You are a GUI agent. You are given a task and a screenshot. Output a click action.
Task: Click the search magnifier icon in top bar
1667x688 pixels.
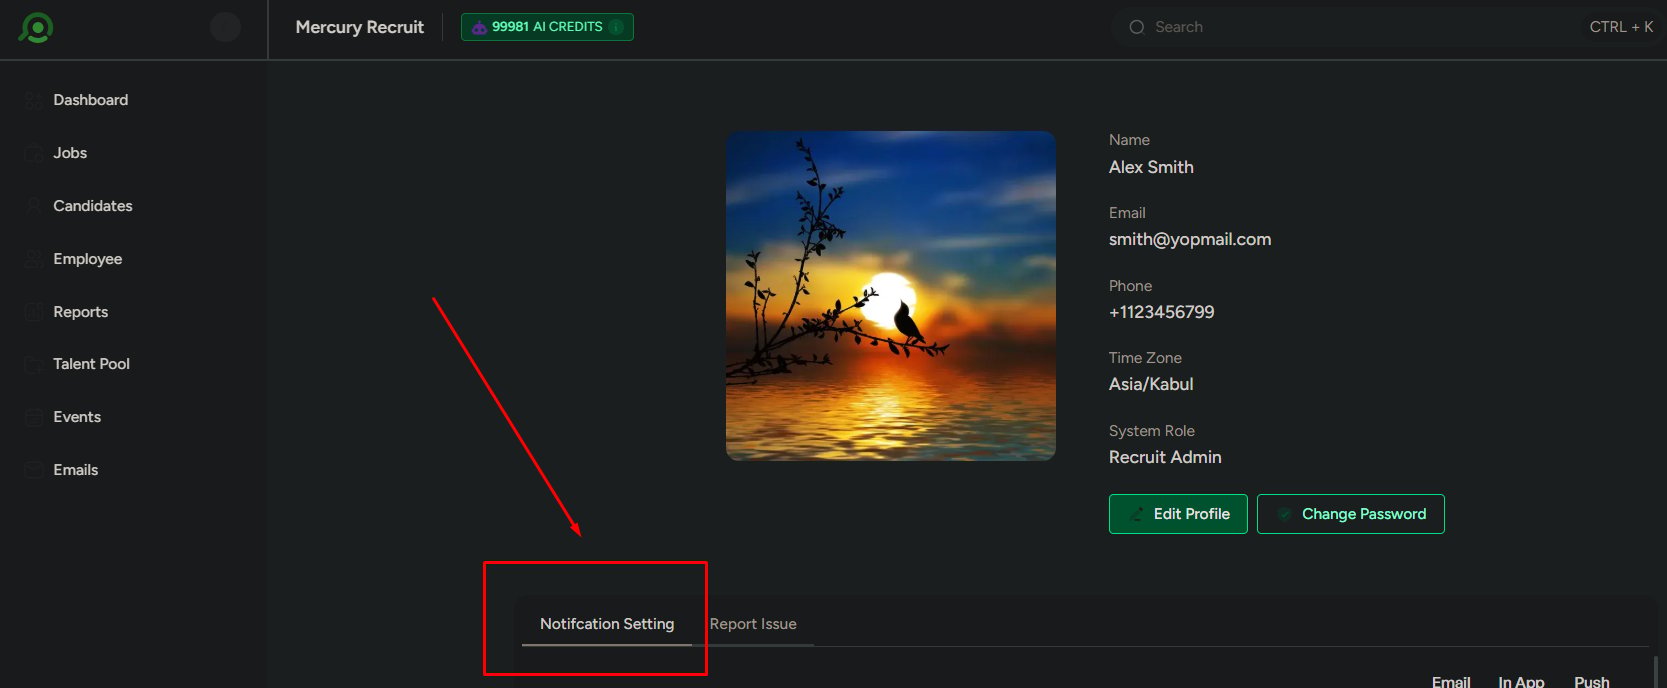point(1137,27)
